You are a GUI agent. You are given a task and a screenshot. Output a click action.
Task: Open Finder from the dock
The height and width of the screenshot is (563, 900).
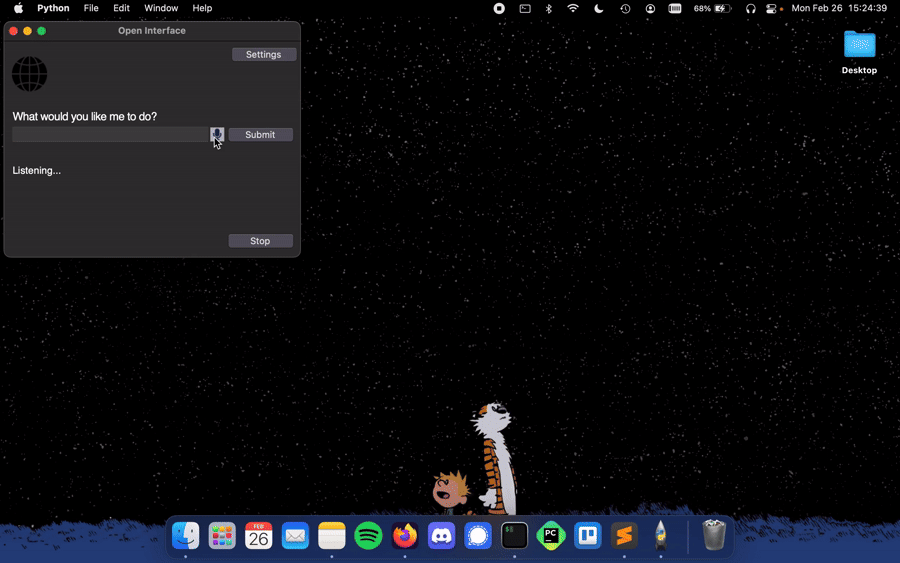click(x=185, y=535)
